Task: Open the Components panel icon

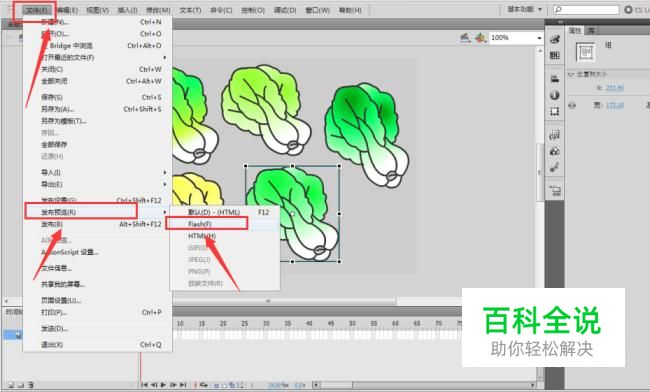Action: (555, 151)
